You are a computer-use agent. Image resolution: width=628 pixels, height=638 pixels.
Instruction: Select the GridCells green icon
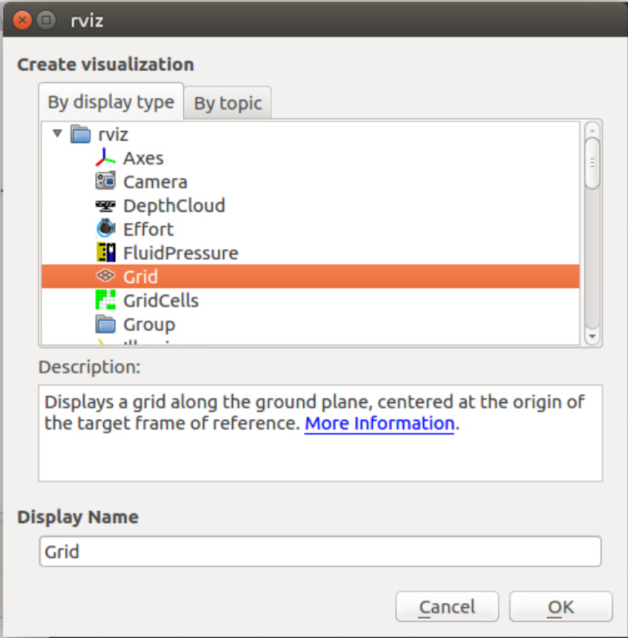(x=105, y=300)
